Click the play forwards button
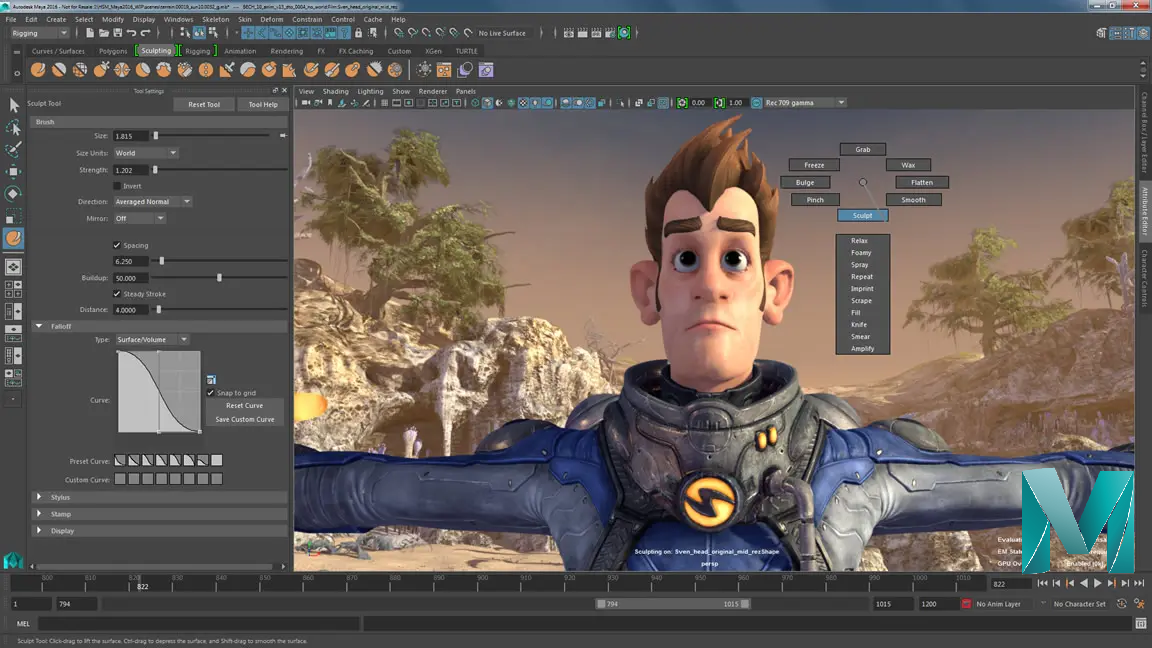 pos(1098,583)
